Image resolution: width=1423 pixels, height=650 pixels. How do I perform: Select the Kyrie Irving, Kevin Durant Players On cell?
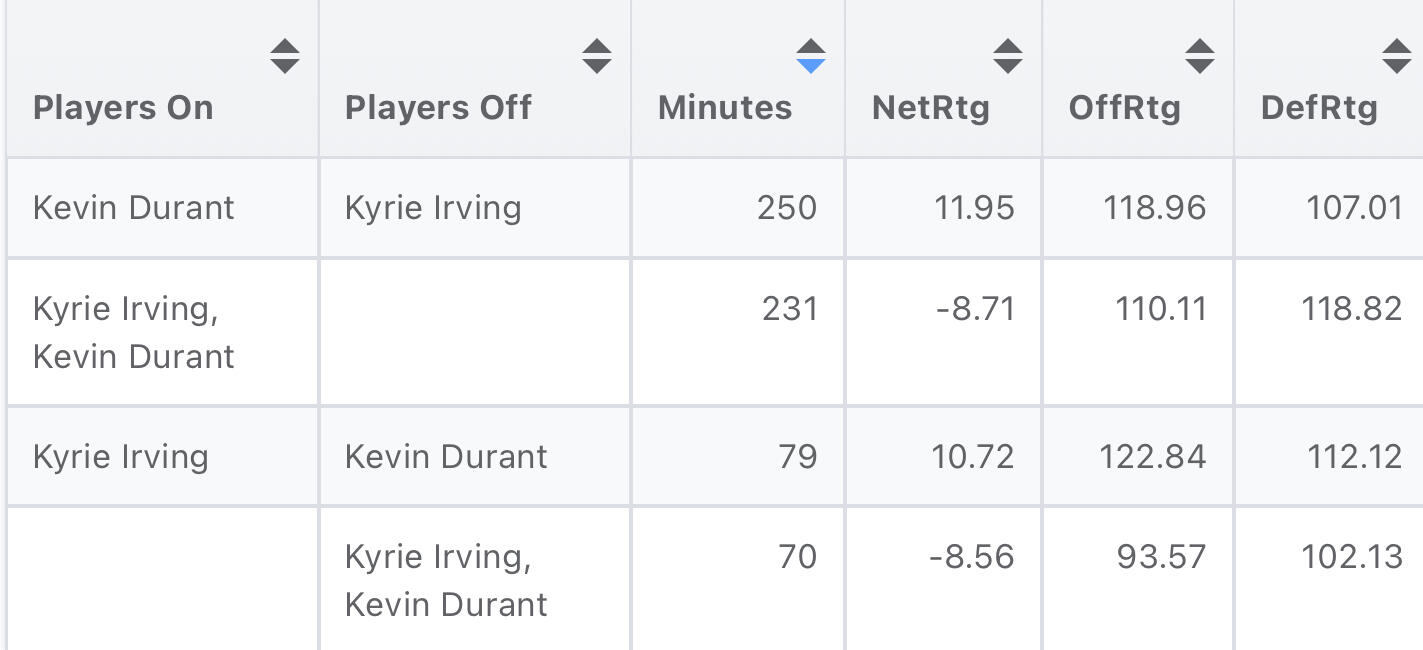coord(134,332)
